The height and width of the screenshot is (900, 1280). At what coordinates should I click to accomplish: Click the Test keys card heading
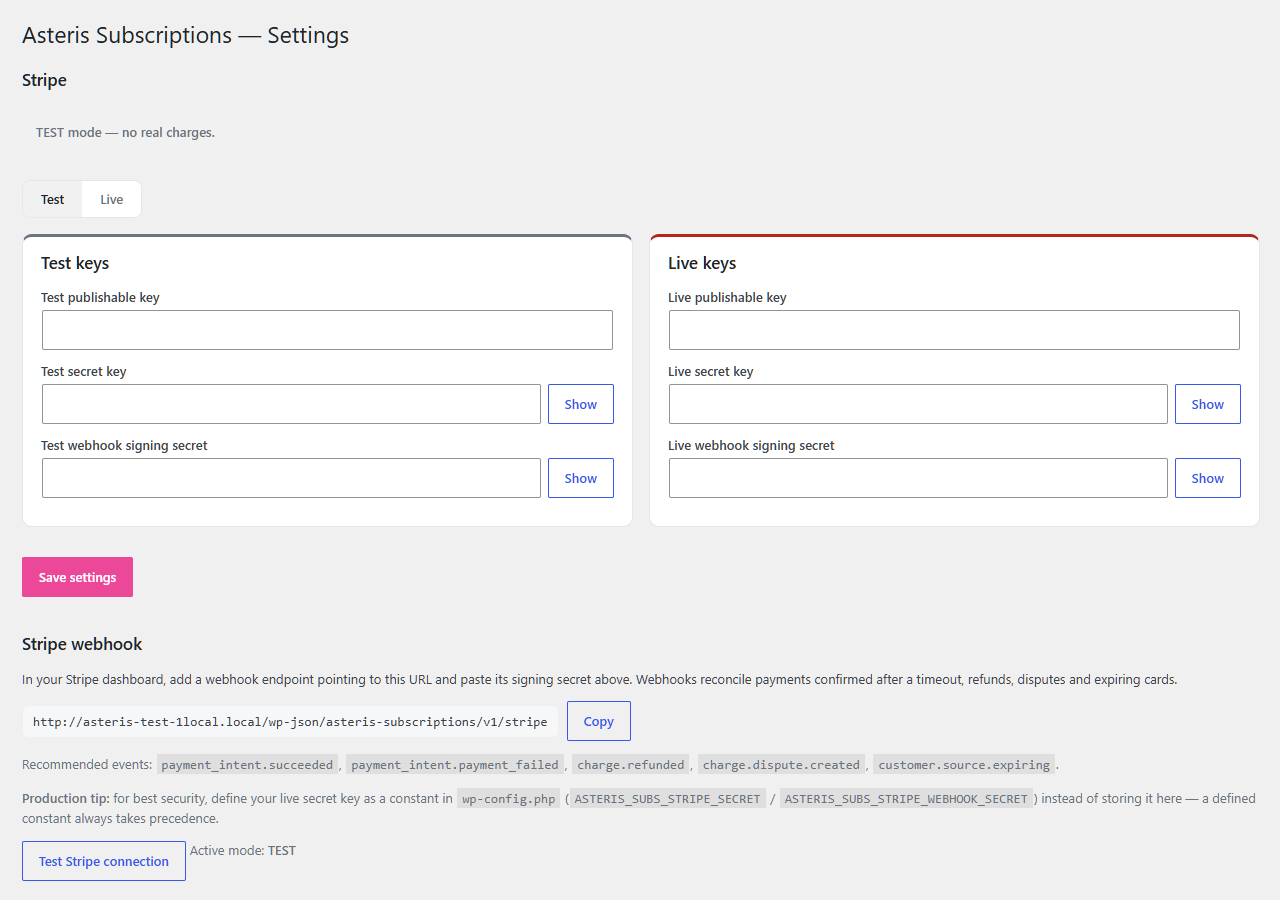(x=75, y=263)
